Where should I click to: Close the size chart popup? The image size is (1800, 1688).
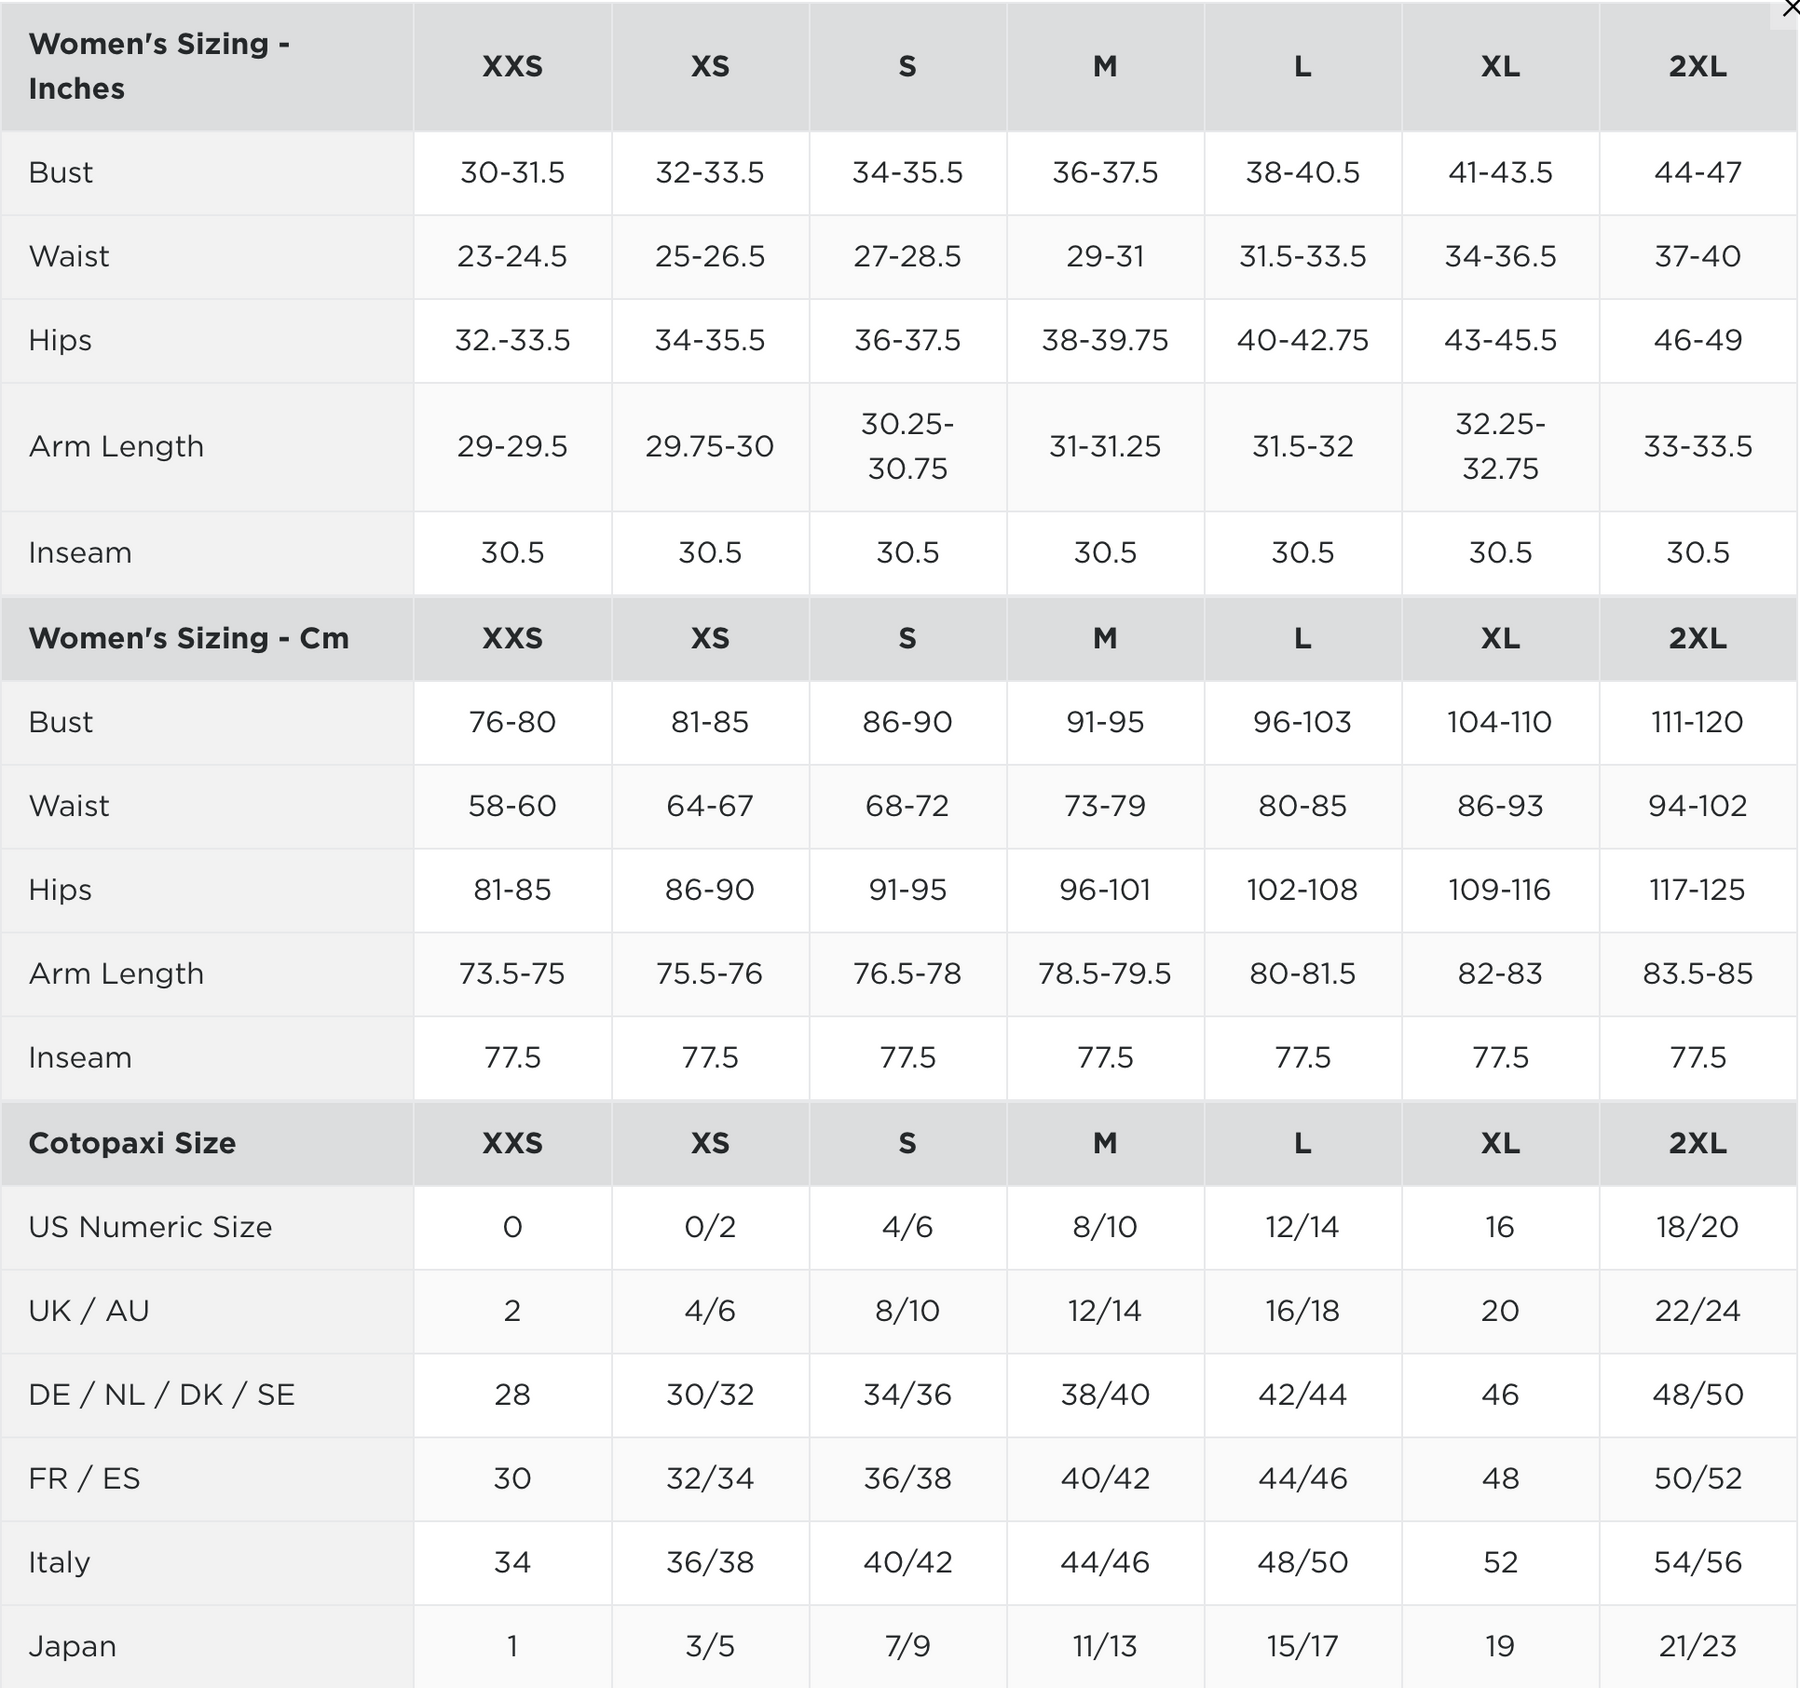click(x=1790, y=8)
